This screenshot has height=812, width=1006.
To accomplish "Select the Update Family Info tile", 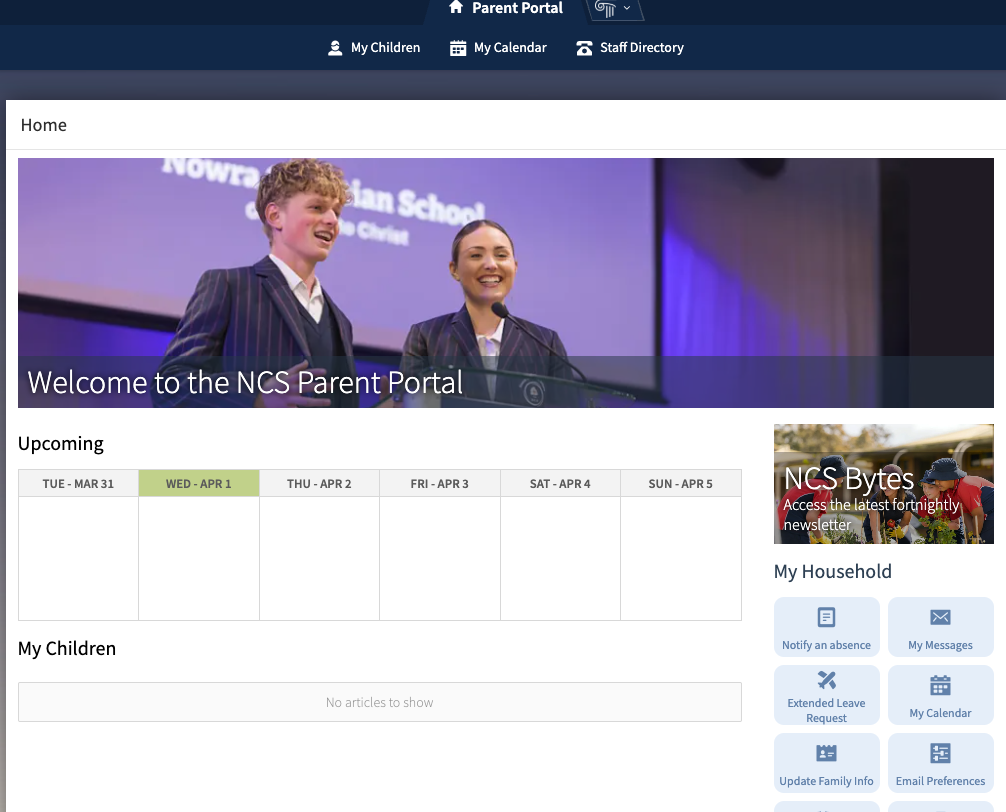I will [x=826, y=764].
